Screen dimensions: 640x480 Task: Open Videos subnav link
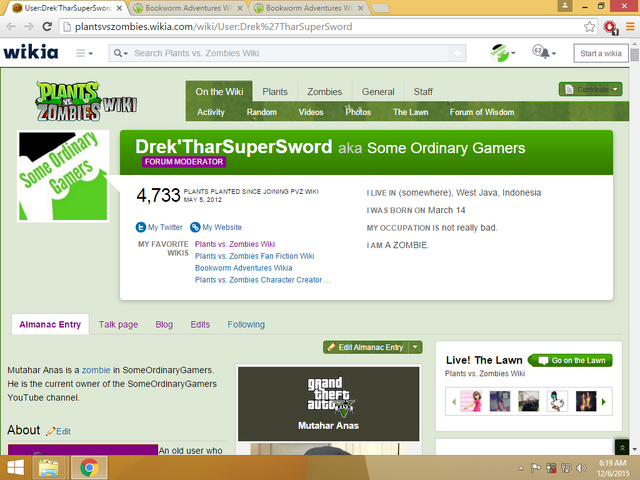[x=311, y=112]
